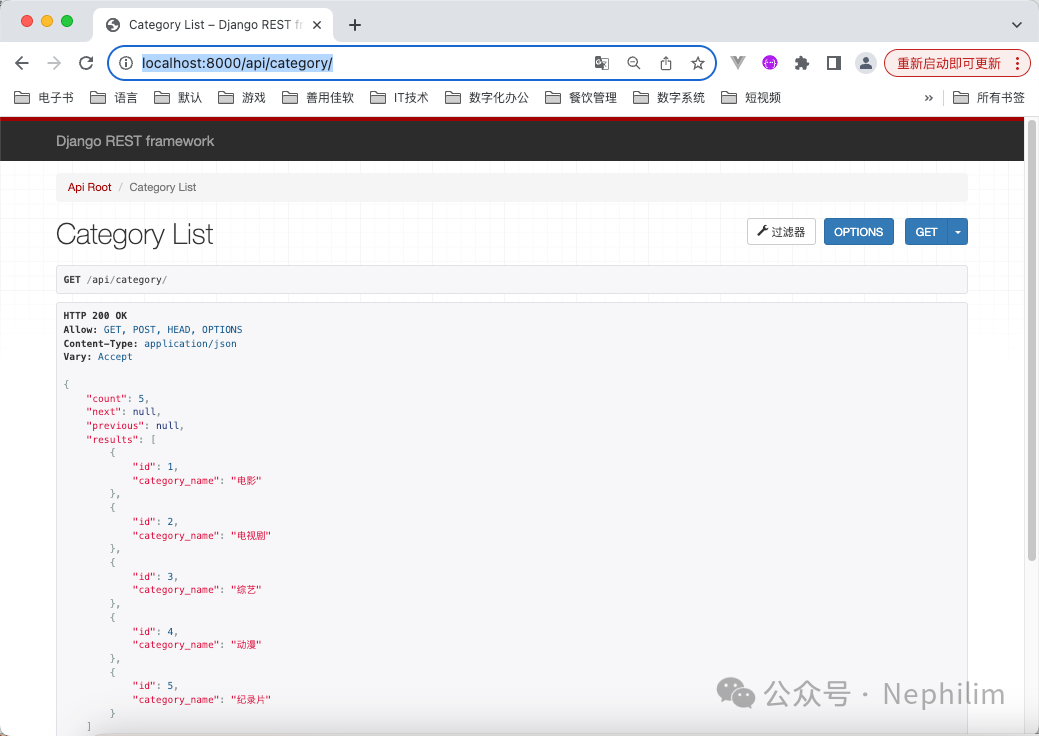Click the category name "综艺"

click(x=246, y=590)
